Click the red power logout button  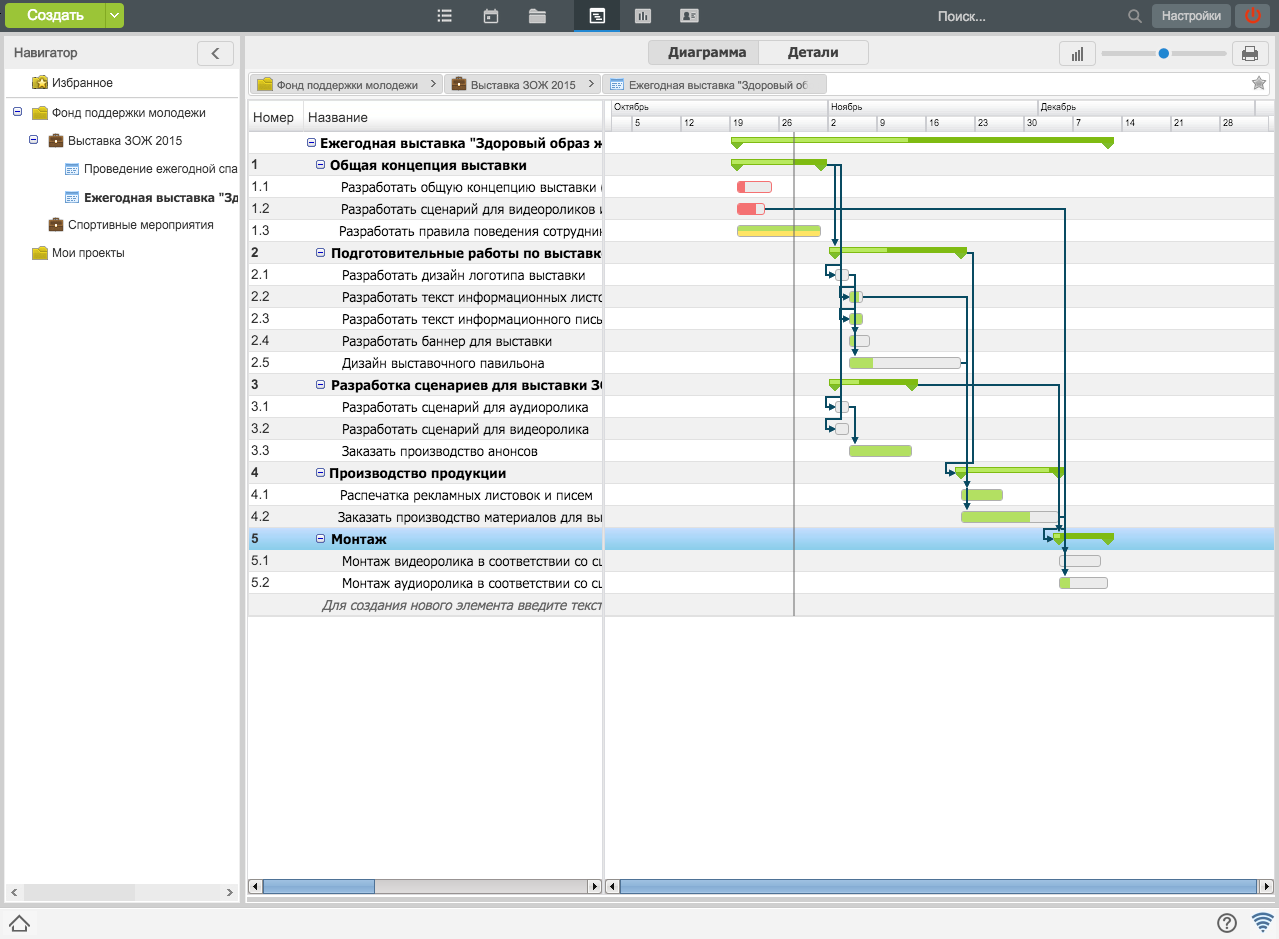coord(1253,16)
